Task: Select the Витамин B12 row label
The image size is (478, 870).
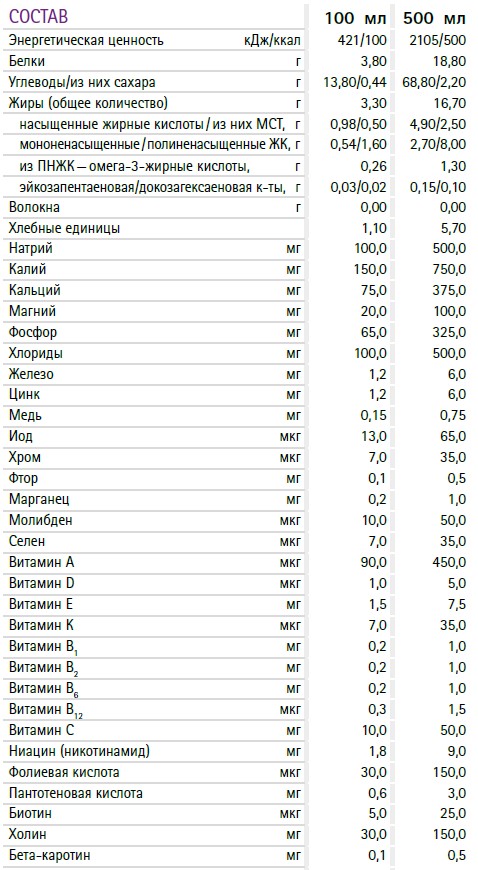Action: pyautogui.click(x=46, y=710)
